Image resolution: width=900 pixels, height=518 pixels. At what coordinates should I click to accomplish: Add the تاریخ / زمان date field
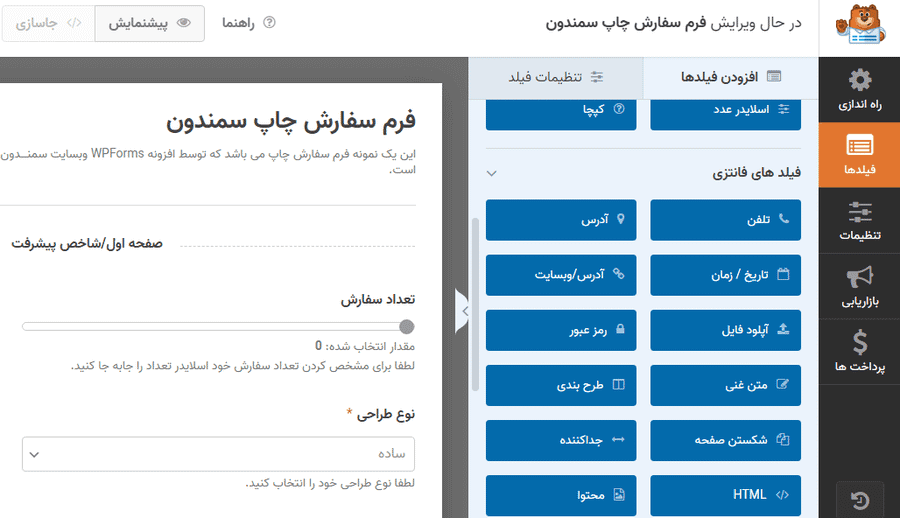[726, 275]
